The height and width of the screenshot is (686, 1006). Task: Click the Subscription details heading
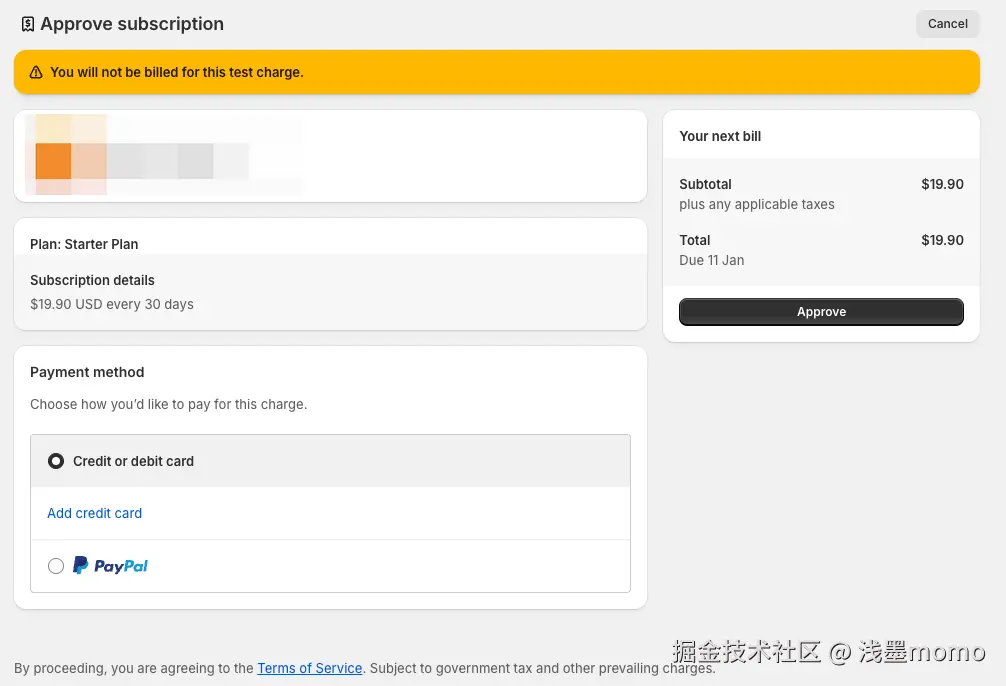tap(92, 280)
